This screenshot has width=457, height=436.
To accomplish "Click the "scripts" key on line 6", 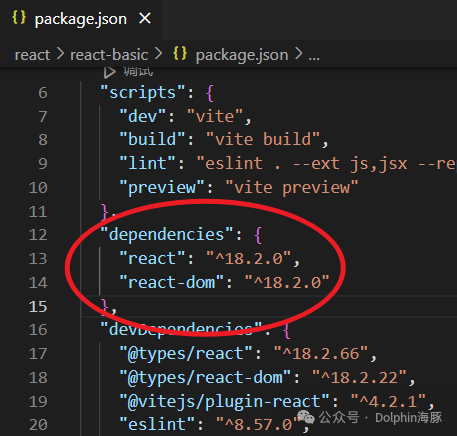I will (143, 92).
